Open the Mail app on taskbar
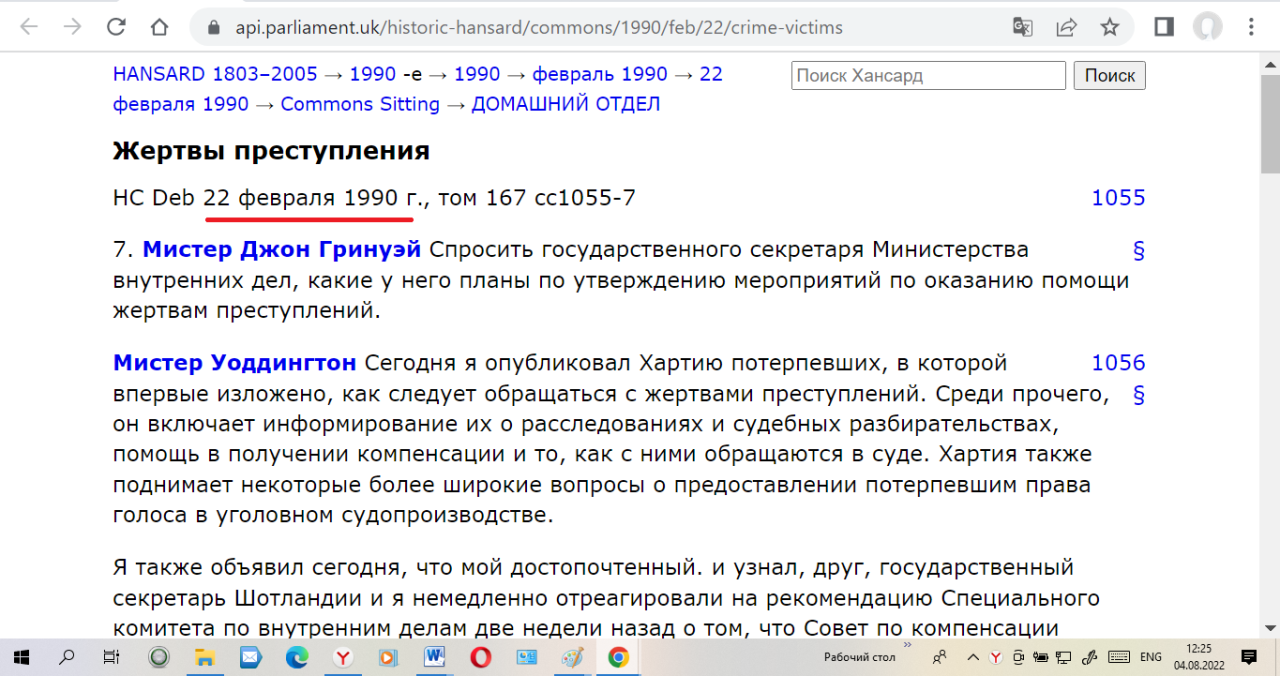The image size is (1280, 676). (x=250, y=657)
